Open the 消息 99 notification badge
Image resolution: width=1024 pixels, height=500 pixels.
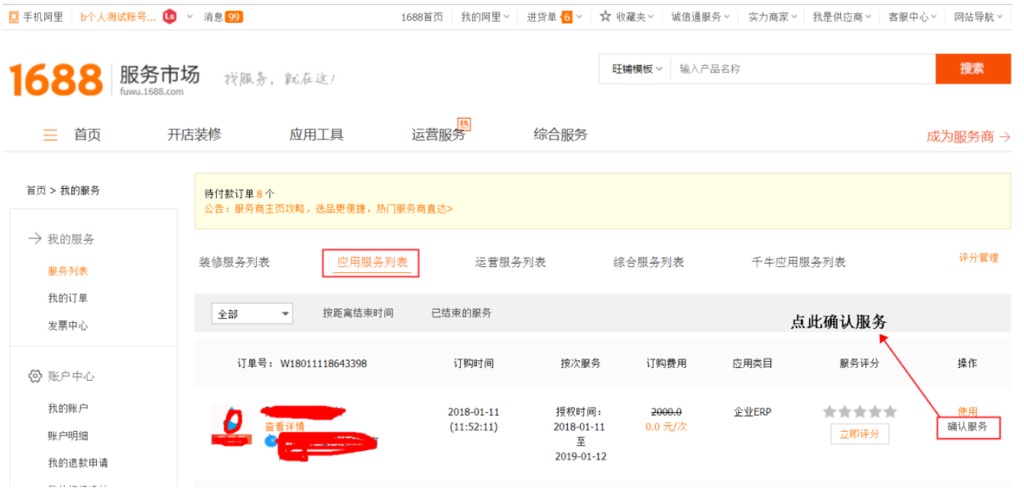click(234, 17)
